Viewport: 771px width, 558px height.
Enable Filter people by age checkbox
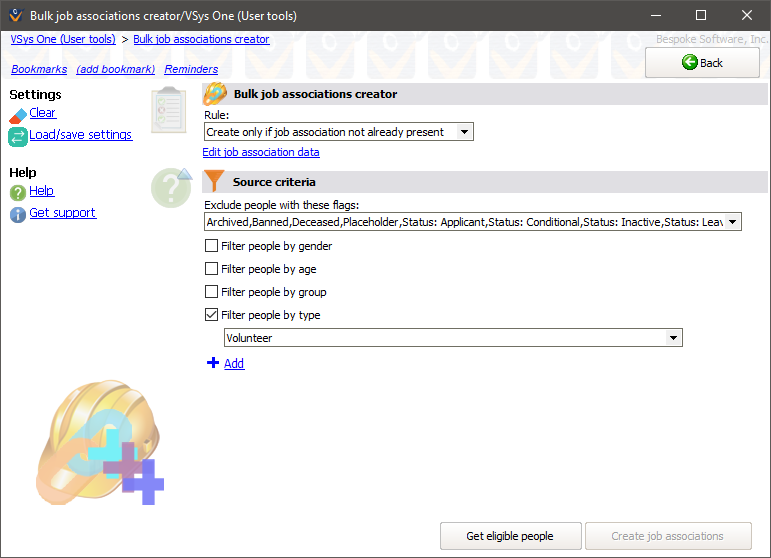[211, 269]
